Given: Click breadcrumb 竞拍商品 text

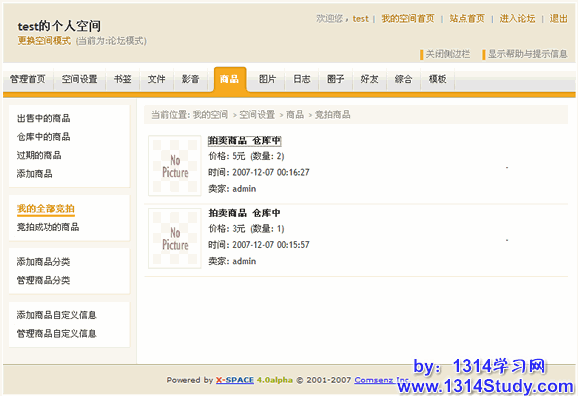Looking at the screenshot, I should tap(332, 115).
